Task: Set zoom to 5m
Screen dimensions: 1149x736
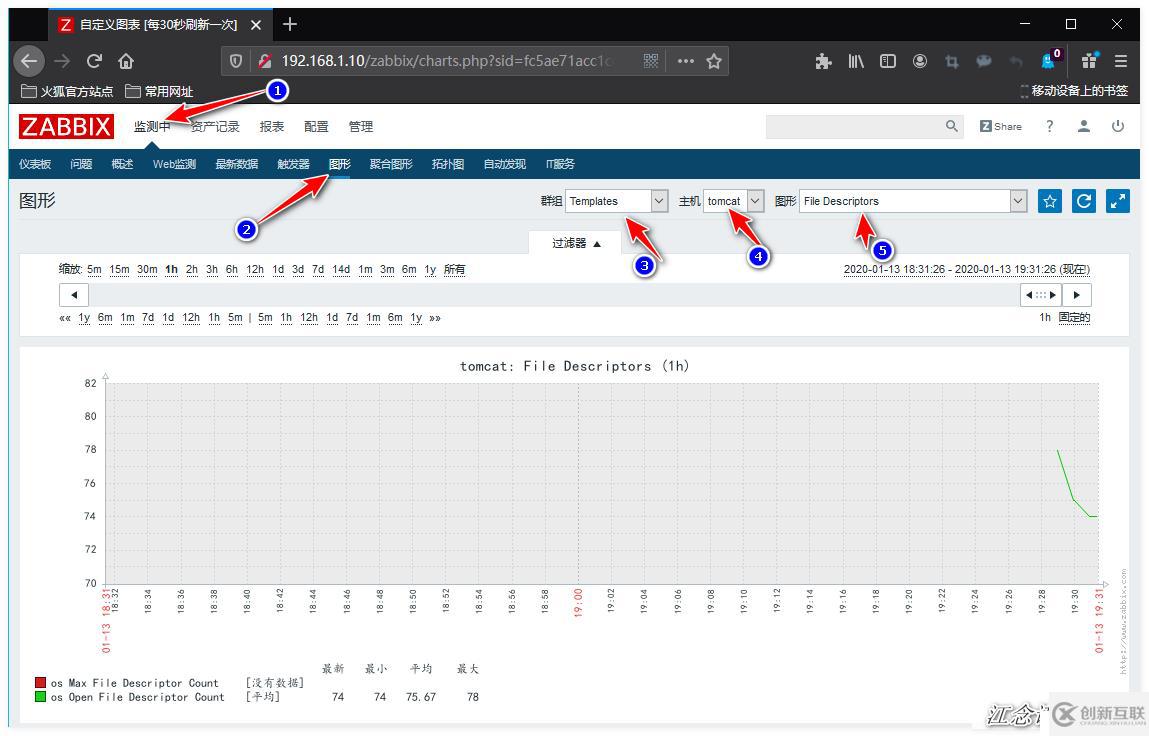Action: click(x=94, y=269)
